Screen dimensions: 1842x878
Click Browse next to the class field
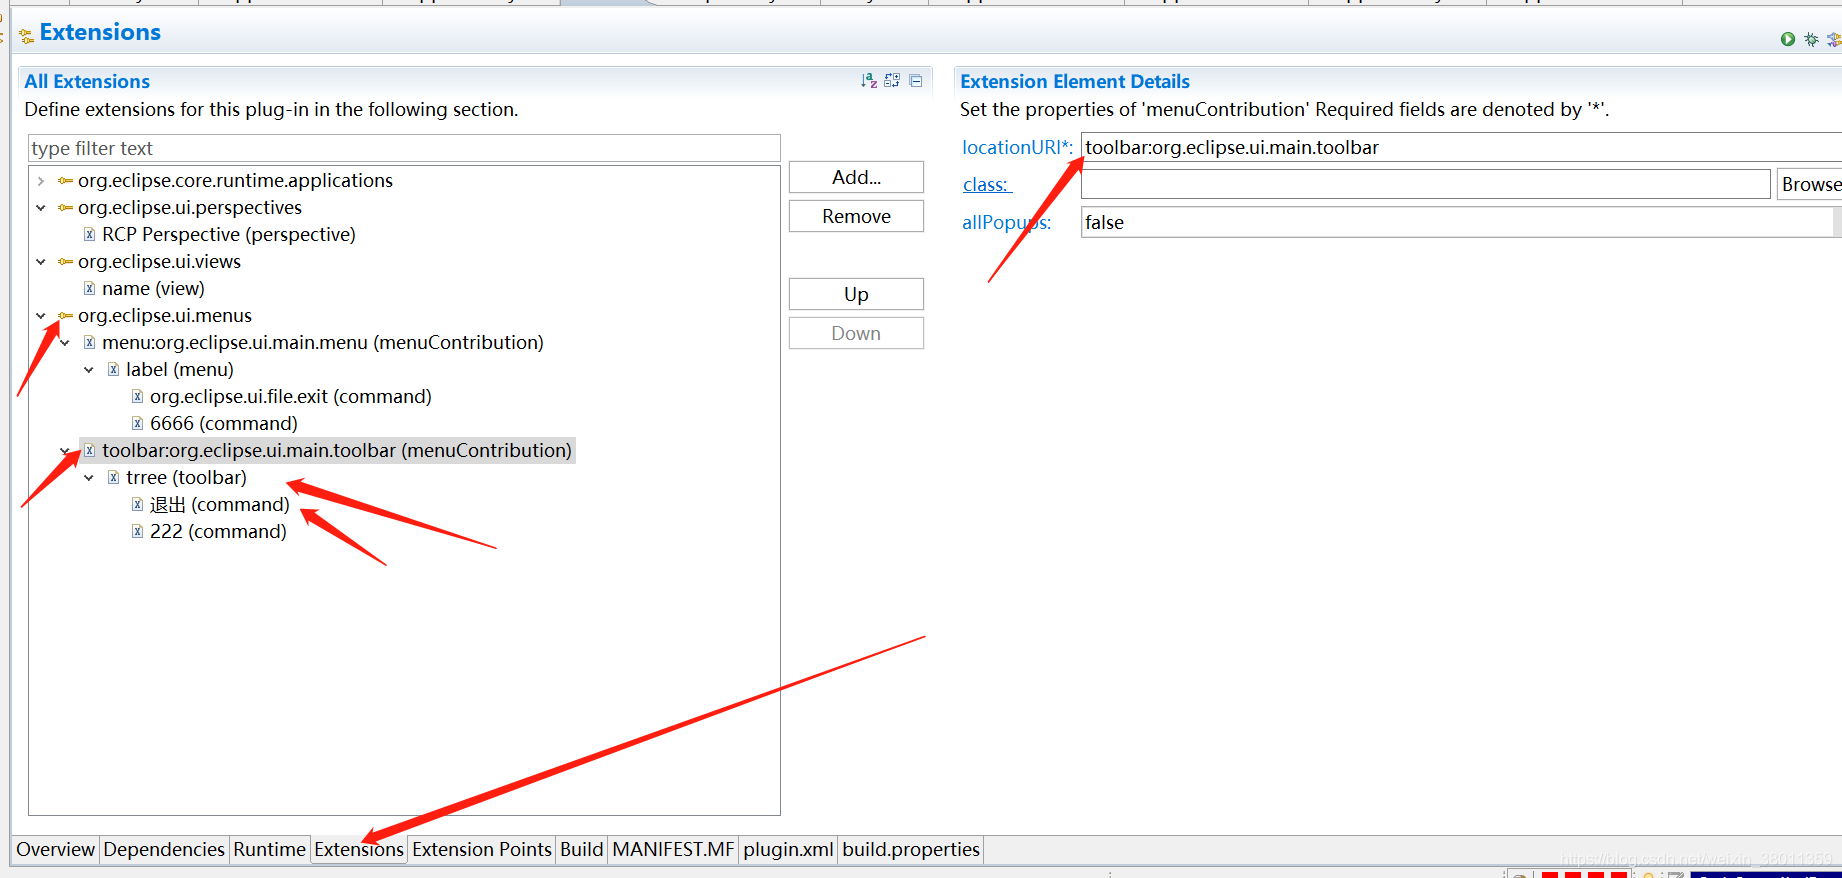(x=1809, y=184)
